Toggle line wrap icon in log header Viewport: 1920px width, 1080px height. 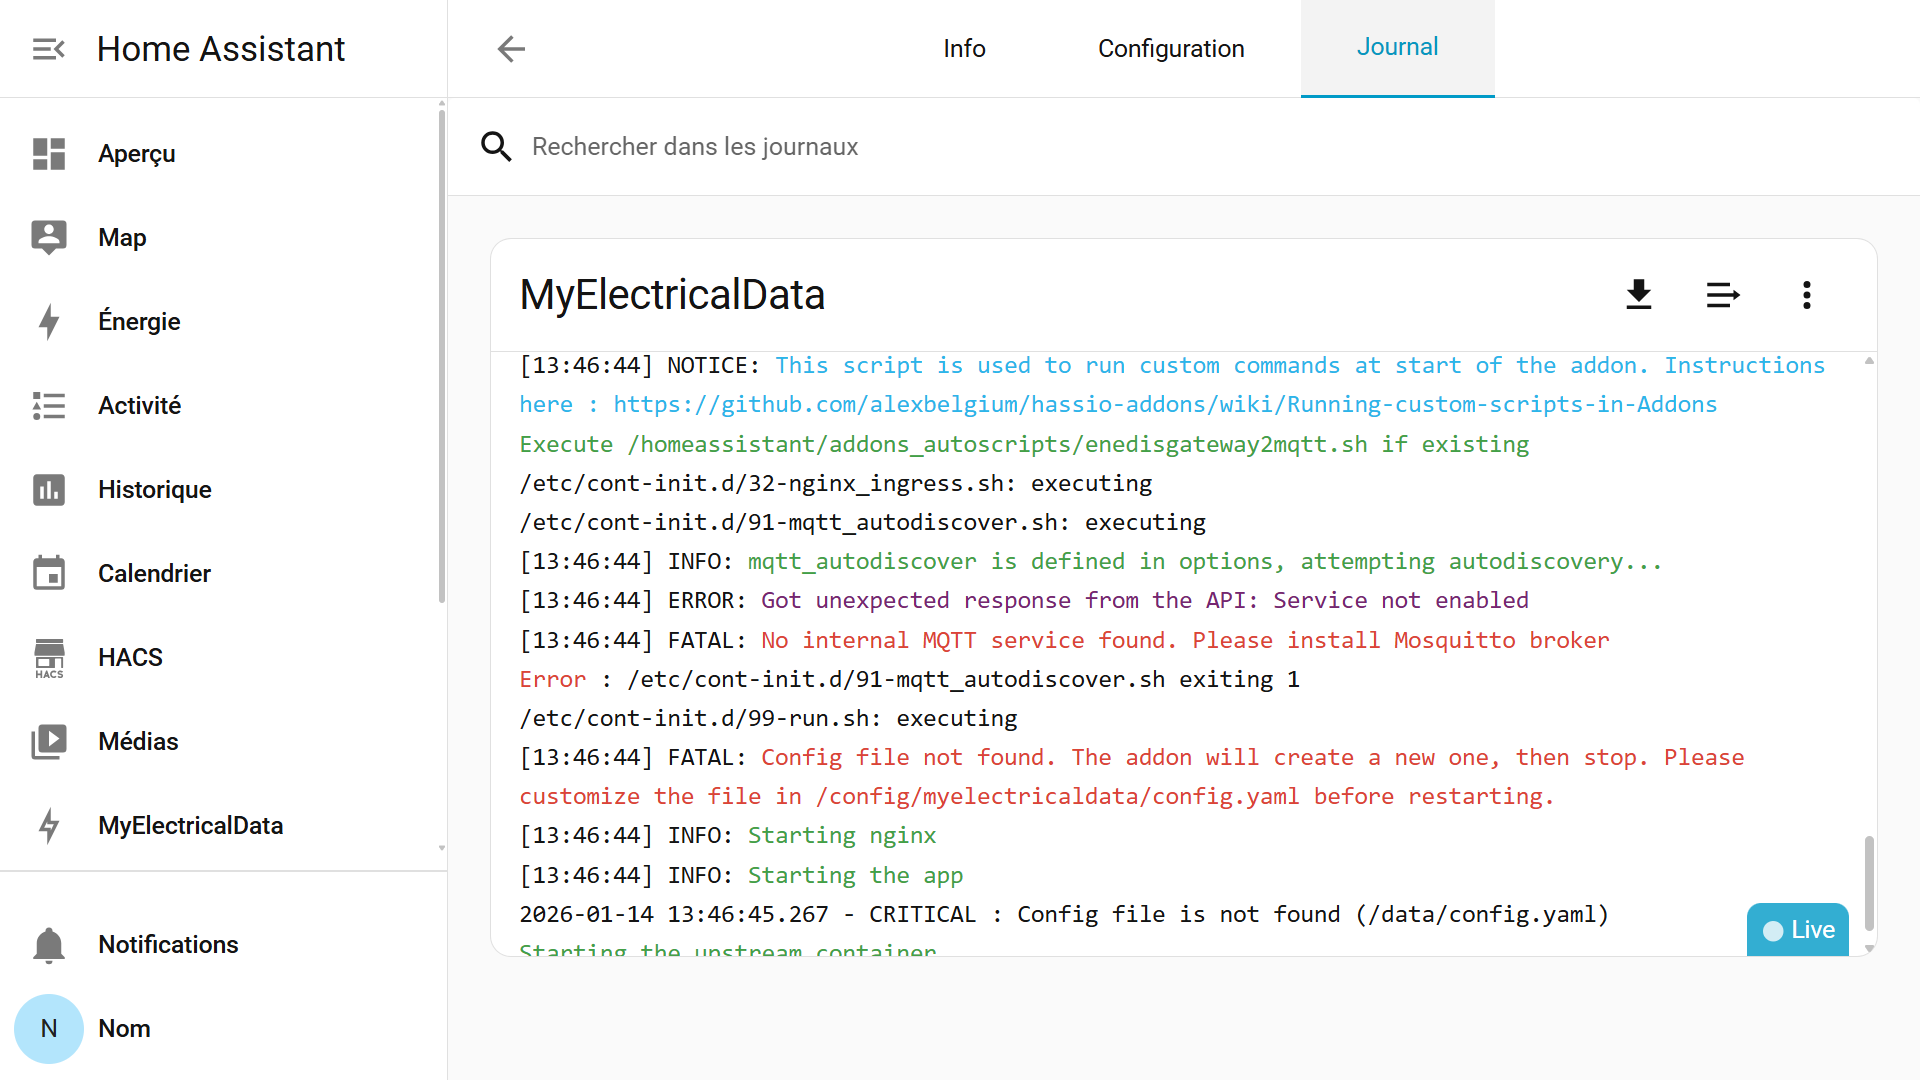click(x=1722, y=295)
